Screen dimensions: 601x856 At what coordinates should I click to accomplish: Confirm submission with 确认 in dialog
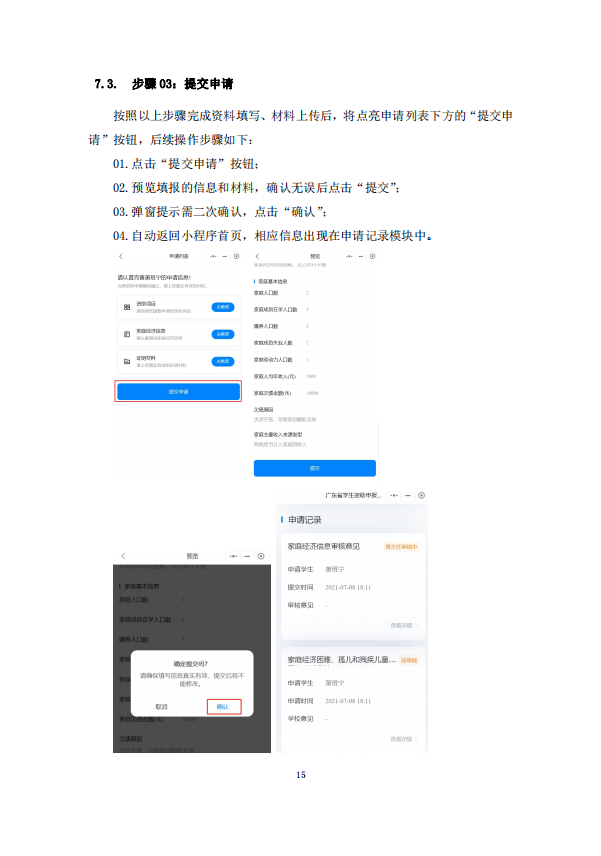224,706
